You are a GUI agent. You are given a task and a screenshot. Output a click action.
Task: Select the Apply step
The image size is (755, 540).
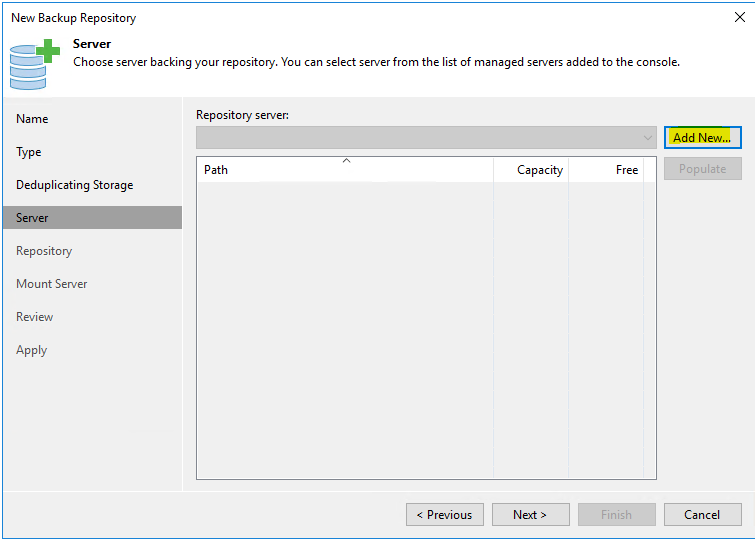[32, 350]
